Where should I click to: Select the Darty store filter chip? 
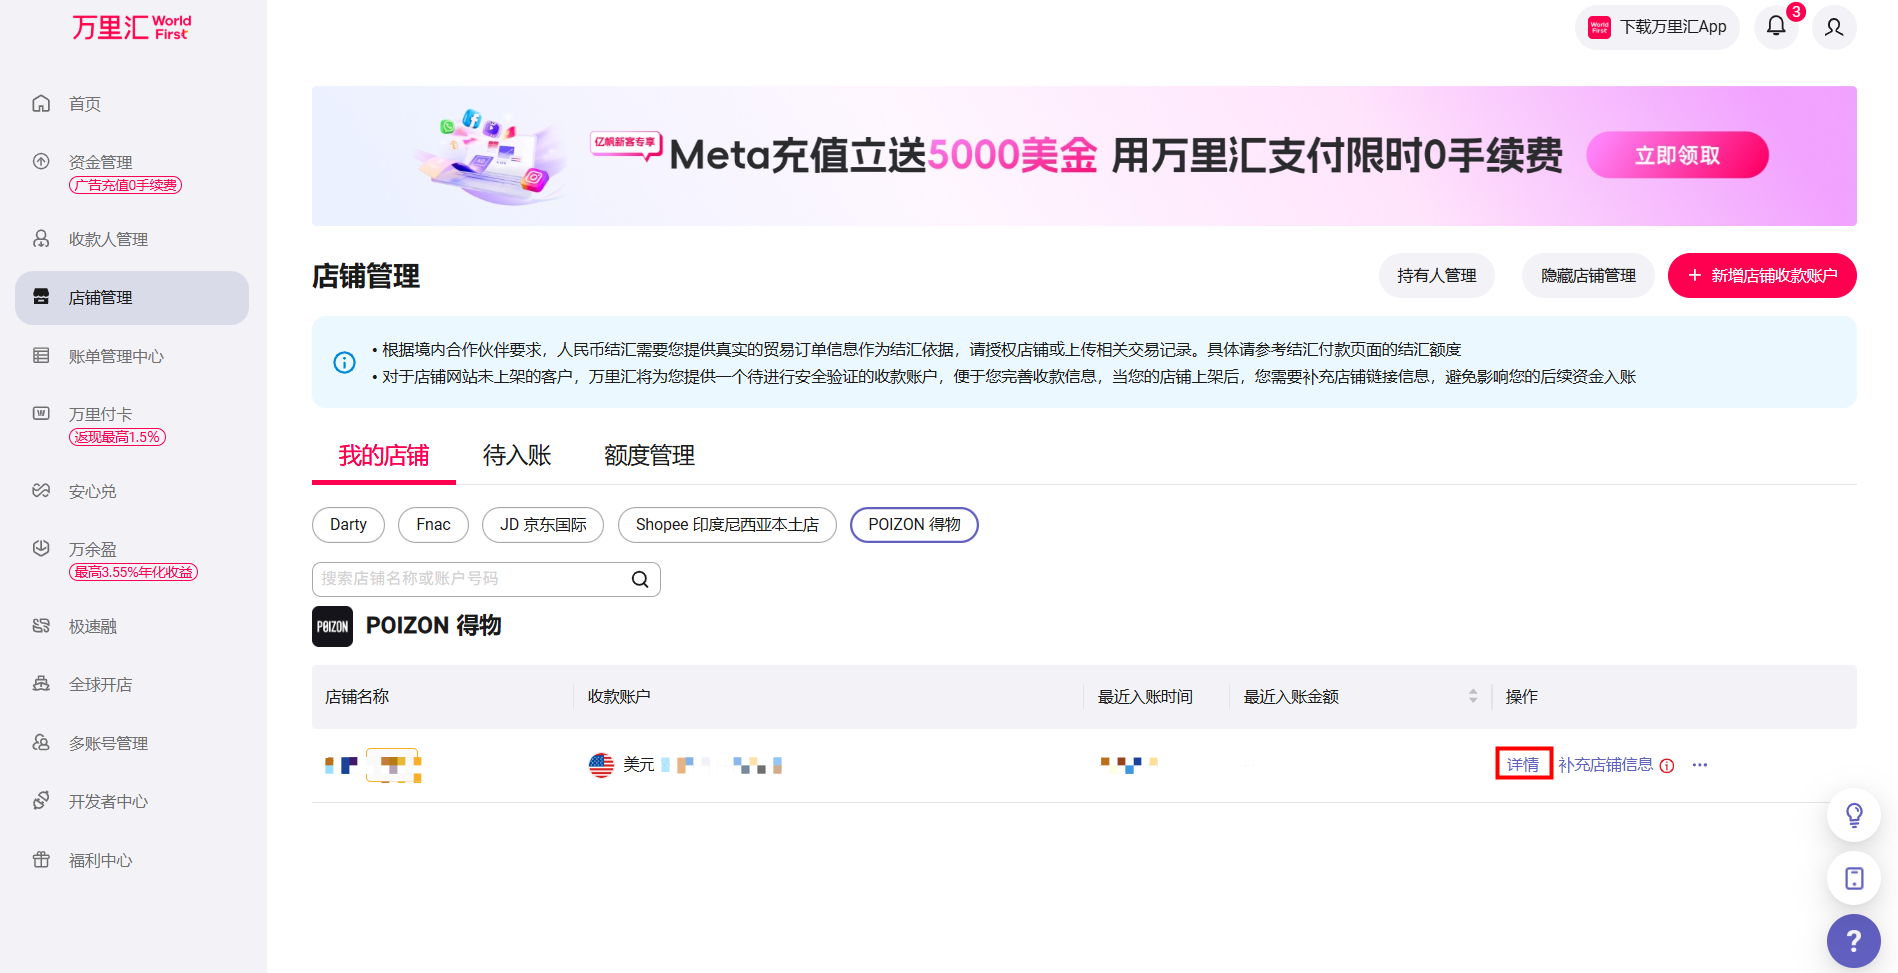pos(348,525)
